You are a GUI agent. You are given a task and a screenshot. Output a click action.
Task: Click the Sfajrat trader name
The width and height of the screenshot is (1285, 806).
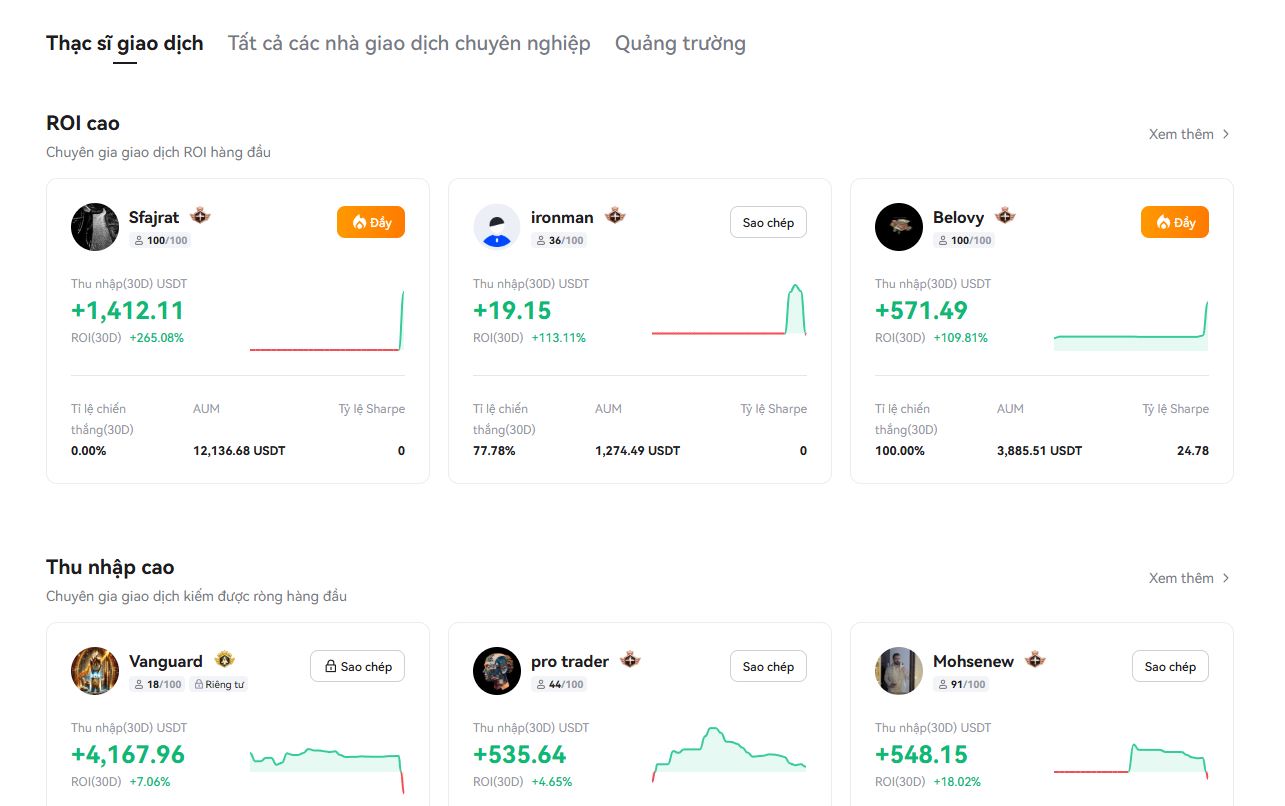(x=154, y=217)
